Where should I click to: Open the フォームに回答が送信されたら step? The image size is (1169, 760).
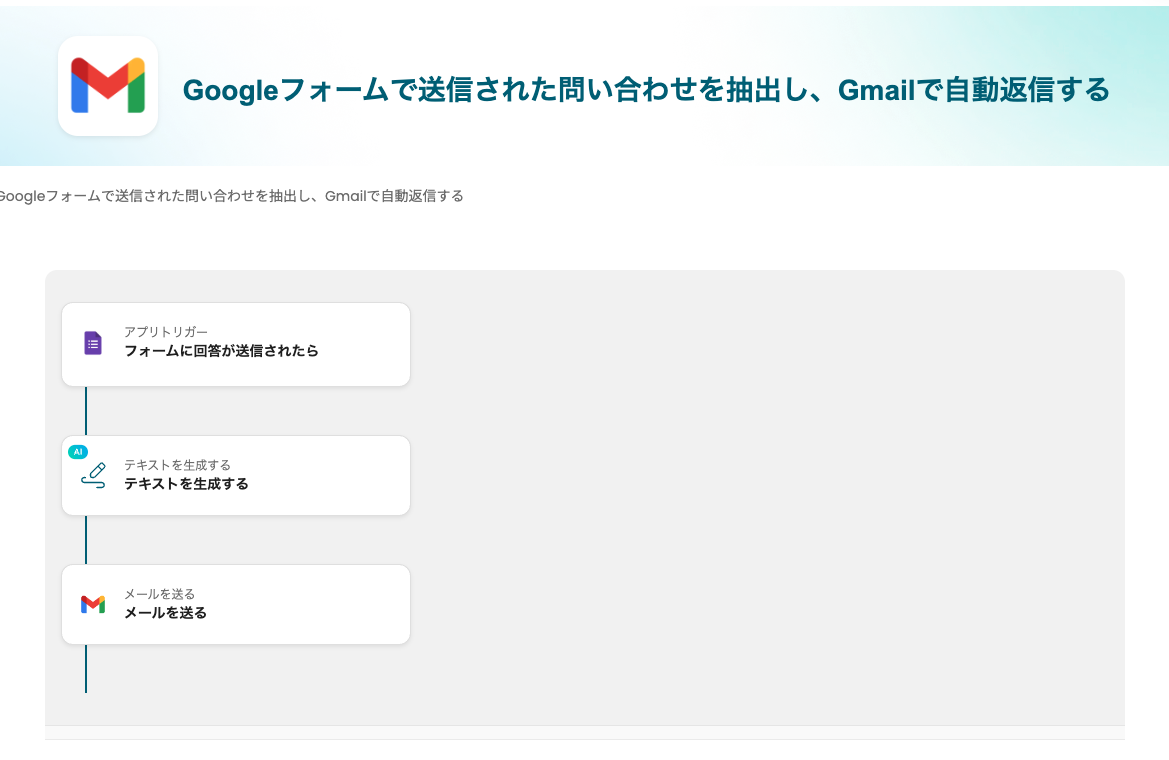pos(221,351)
